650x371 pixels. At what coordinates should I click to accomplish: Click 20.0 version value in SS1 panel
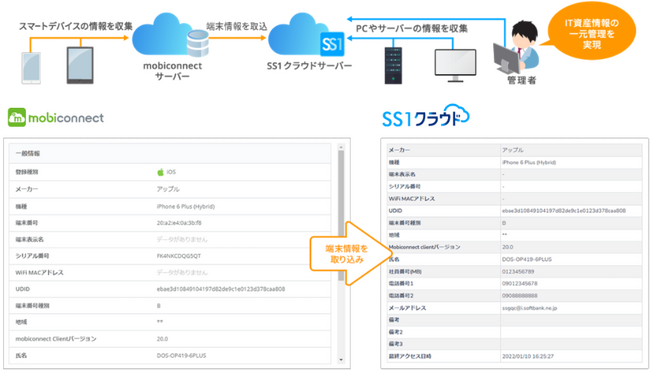pos(507,247)
